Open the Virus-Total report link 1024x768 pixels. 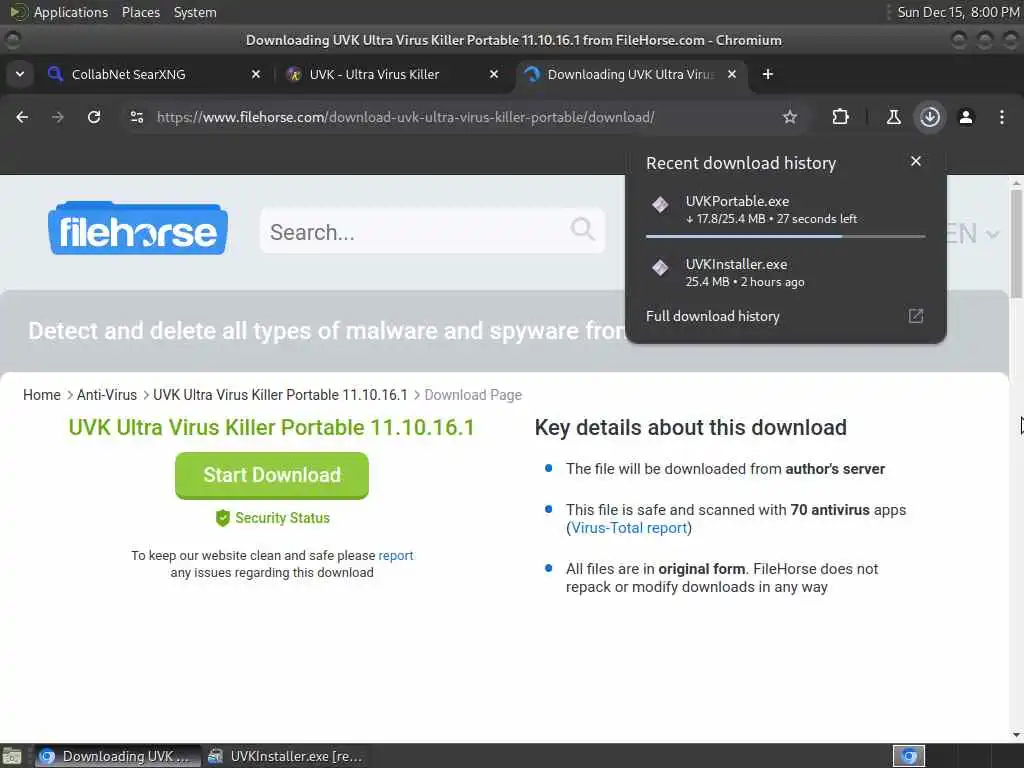tap(629, 528)
